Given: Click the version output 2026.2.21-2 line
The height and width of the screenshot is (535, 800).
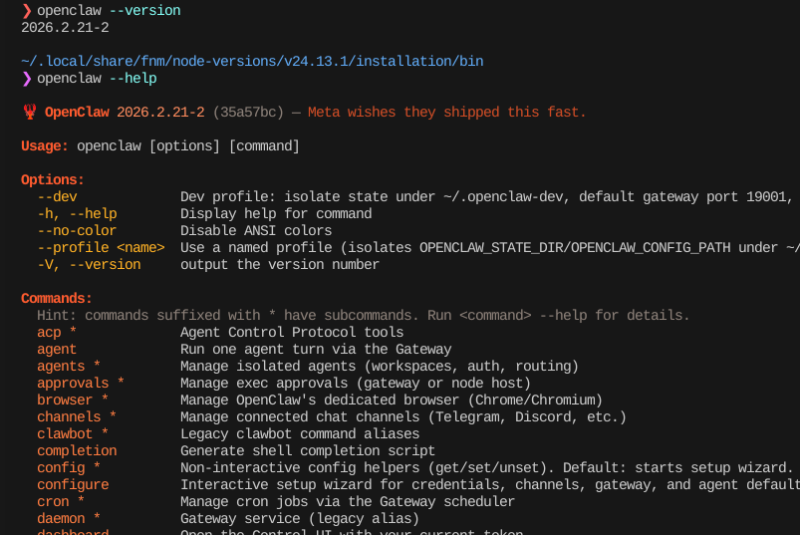Looking at the screenshot, I should (x=65, y=27).
